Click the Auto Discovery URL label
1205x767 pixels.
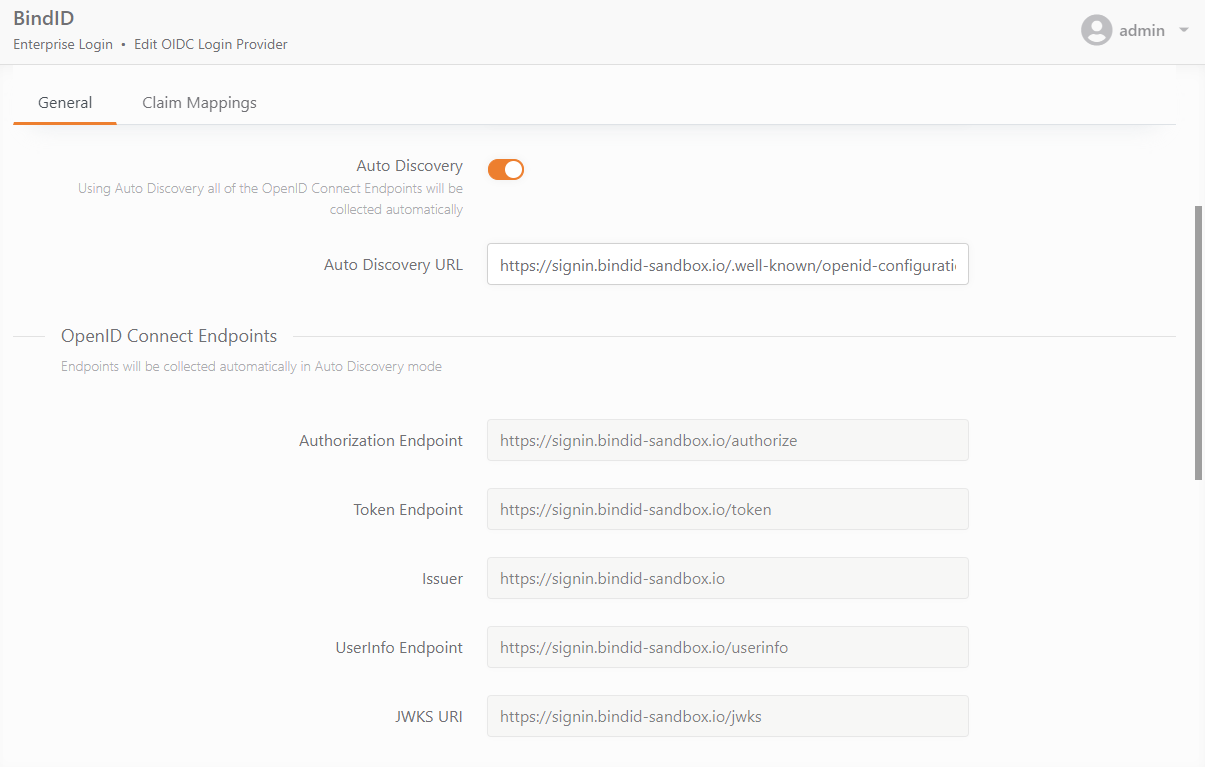394,265
